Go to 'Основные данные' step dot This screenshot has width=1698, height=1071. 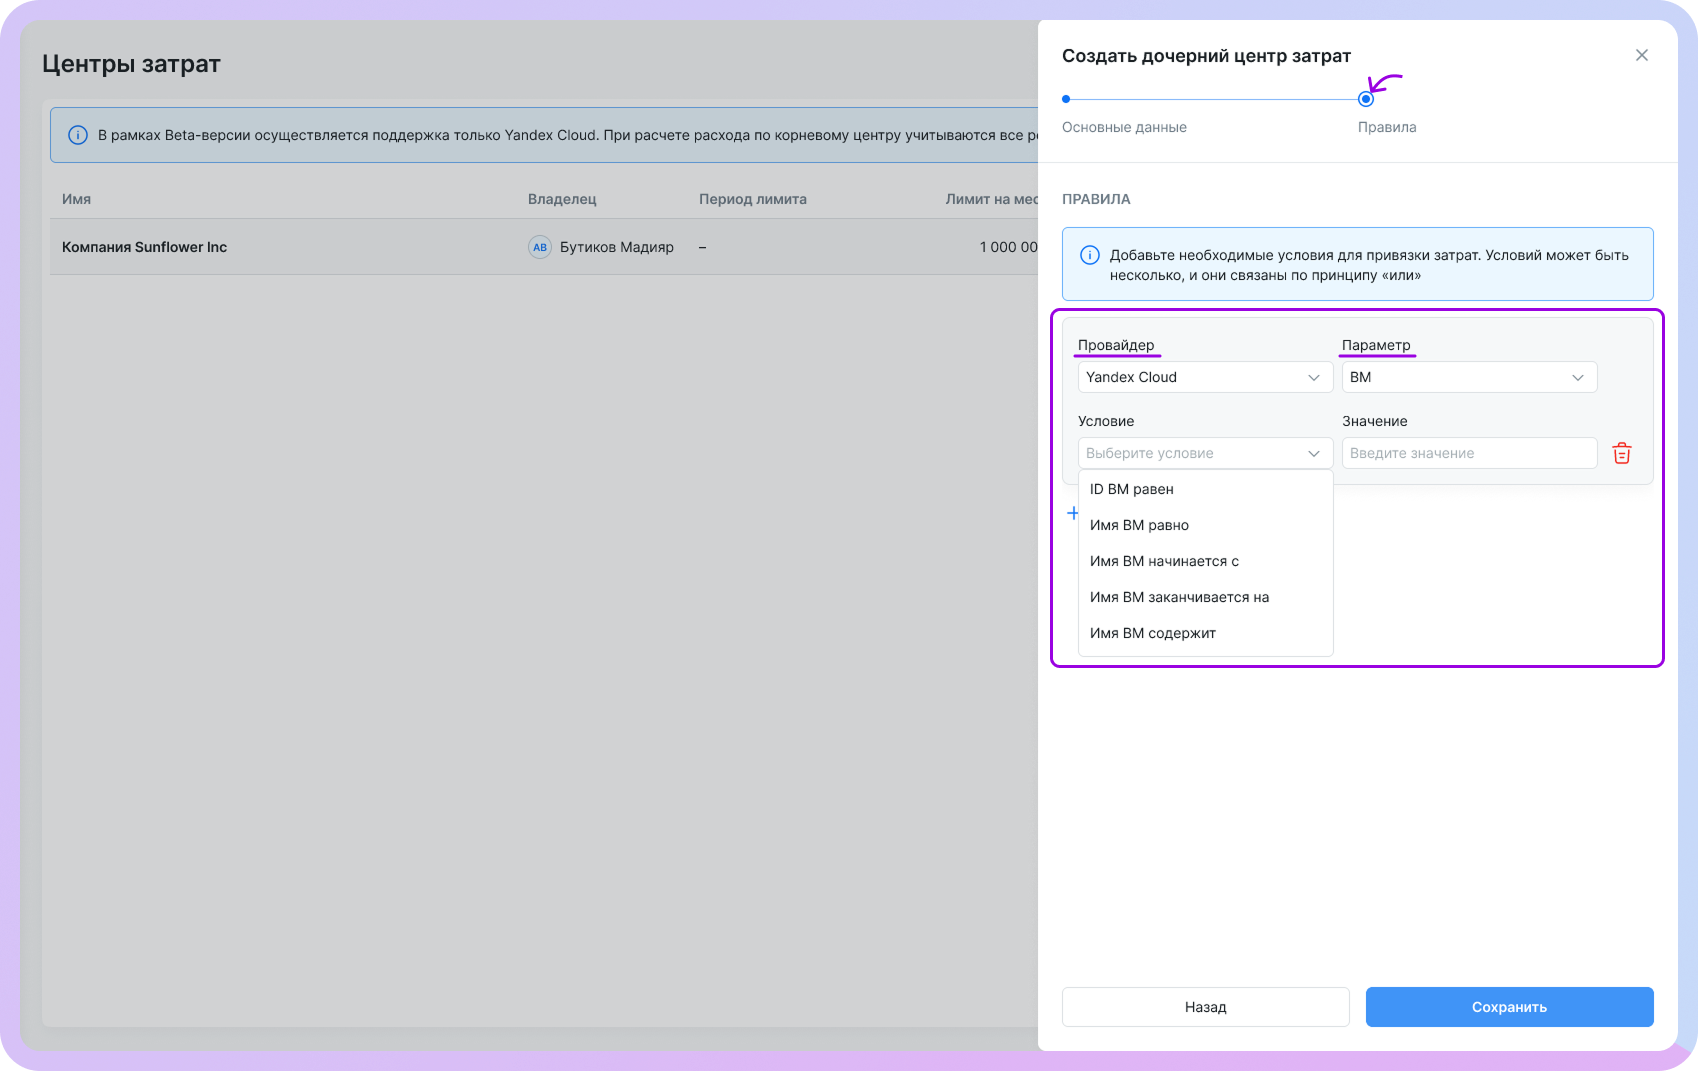point(1066,99)
